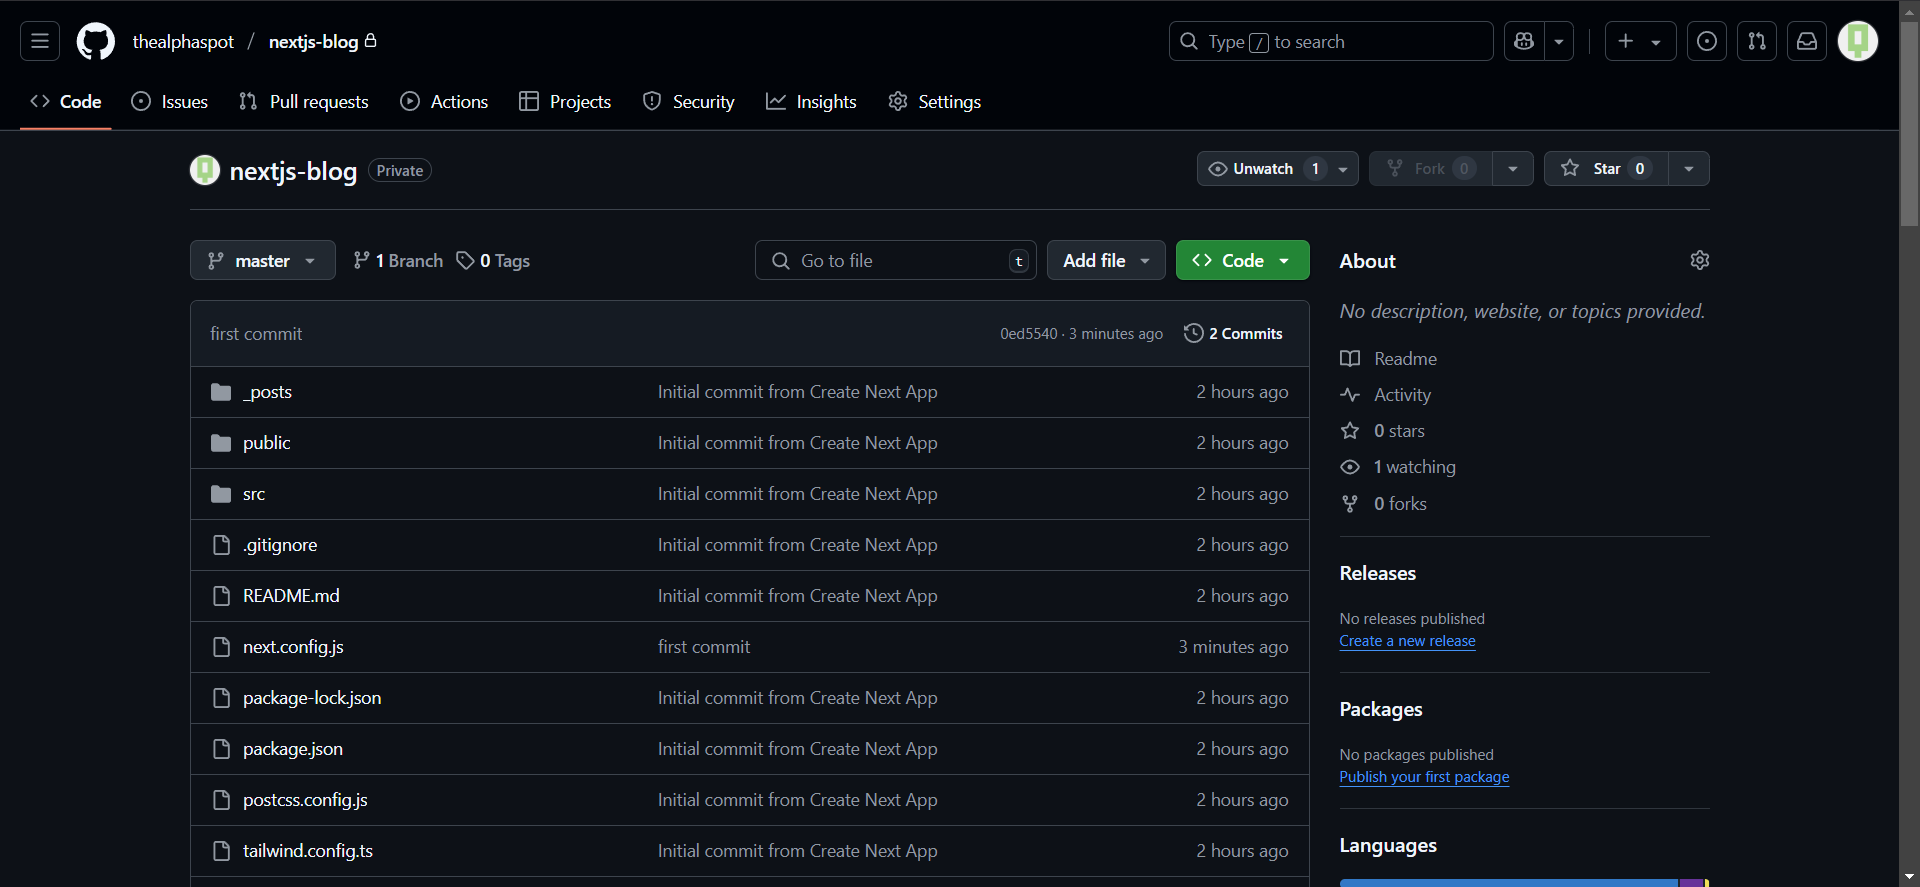Switch to the Issues tab
Viewport: 1920px width, 887px height.
tap(170, 101)
